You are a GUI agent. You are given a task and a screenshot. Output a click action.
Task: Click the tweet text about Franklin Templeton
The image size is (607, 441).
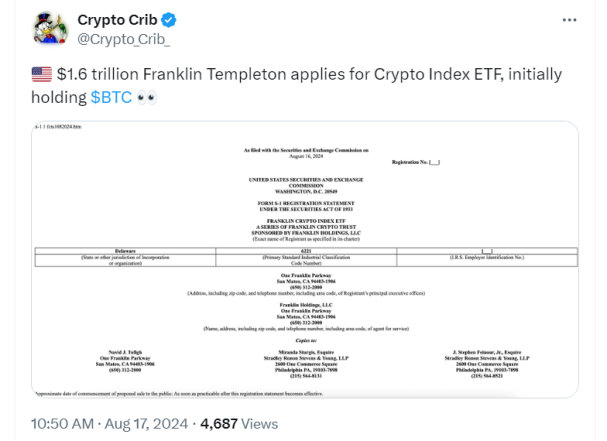[x=297, y=86]
